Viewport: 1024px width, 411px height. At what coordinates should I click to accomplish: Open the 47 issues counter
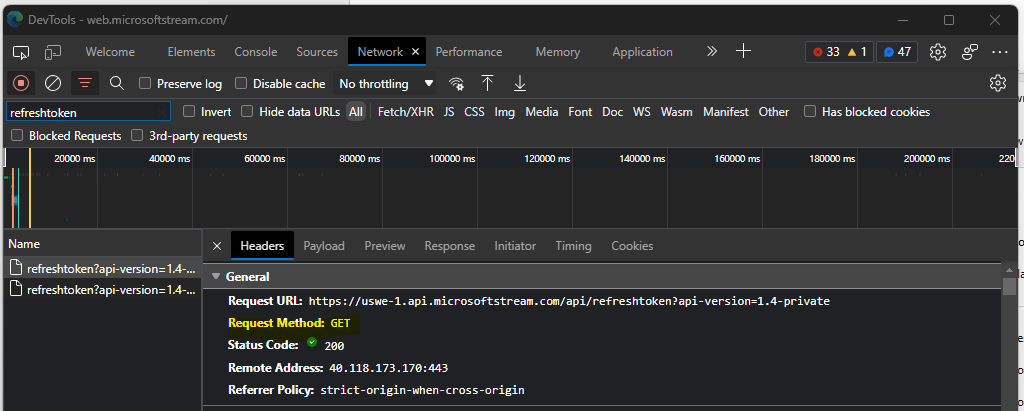(897, 52)
